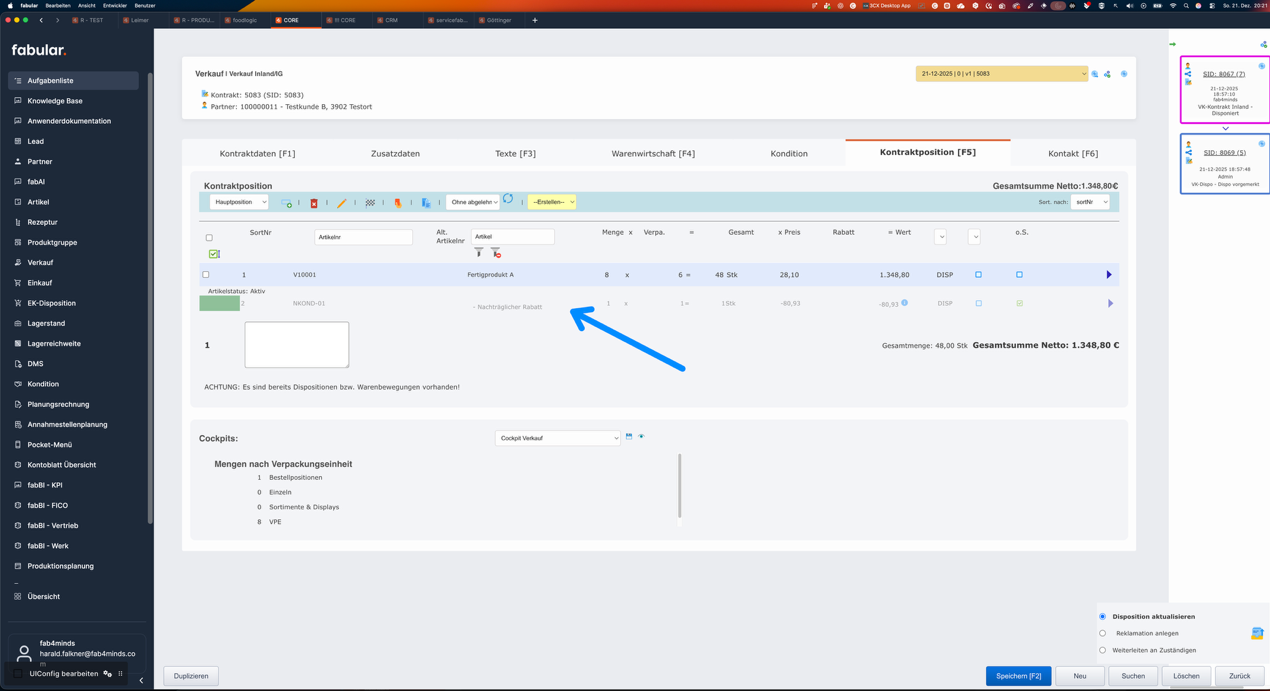Screen dimensions: 1270x691
Task: Click the checkered flag toolbar icon
Action: click(370, 203)
